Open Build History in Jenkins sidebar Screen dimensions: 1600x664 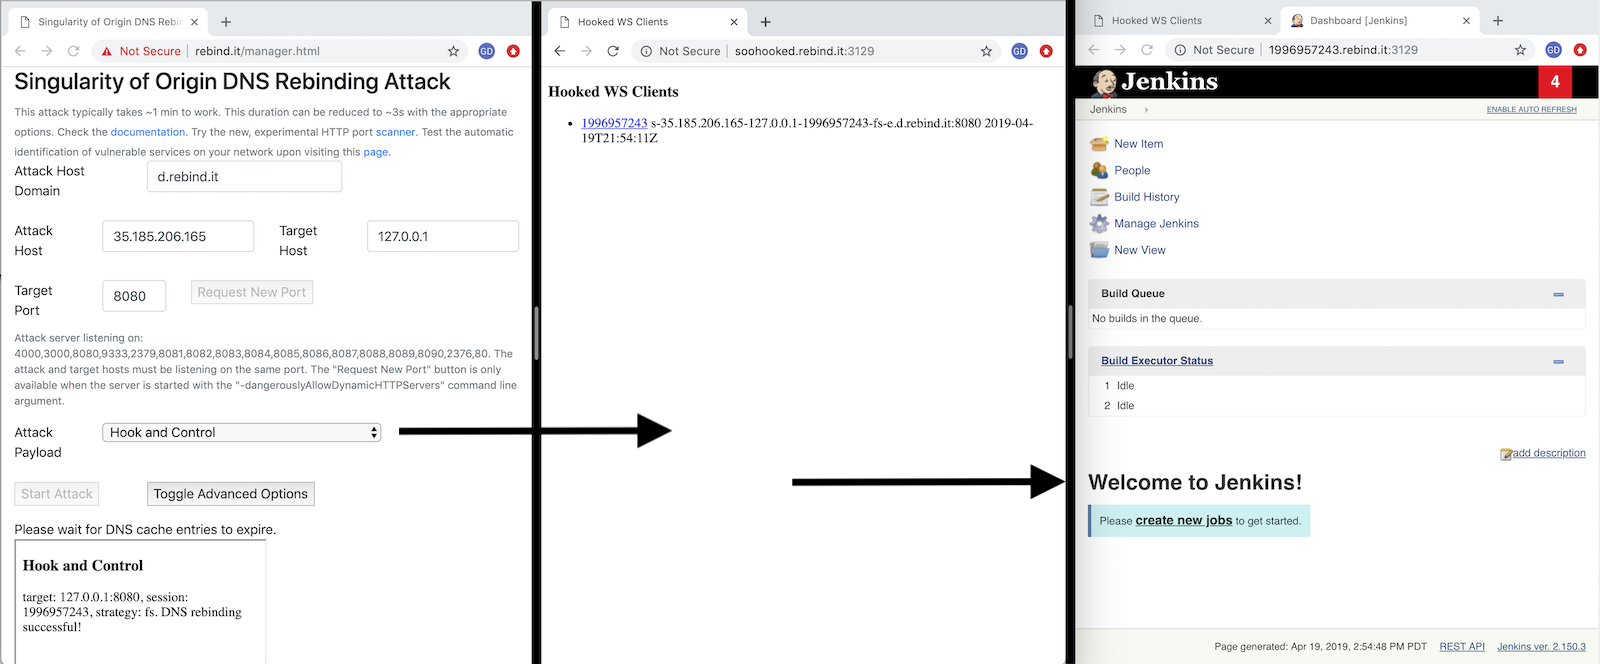click(1147, 197)
